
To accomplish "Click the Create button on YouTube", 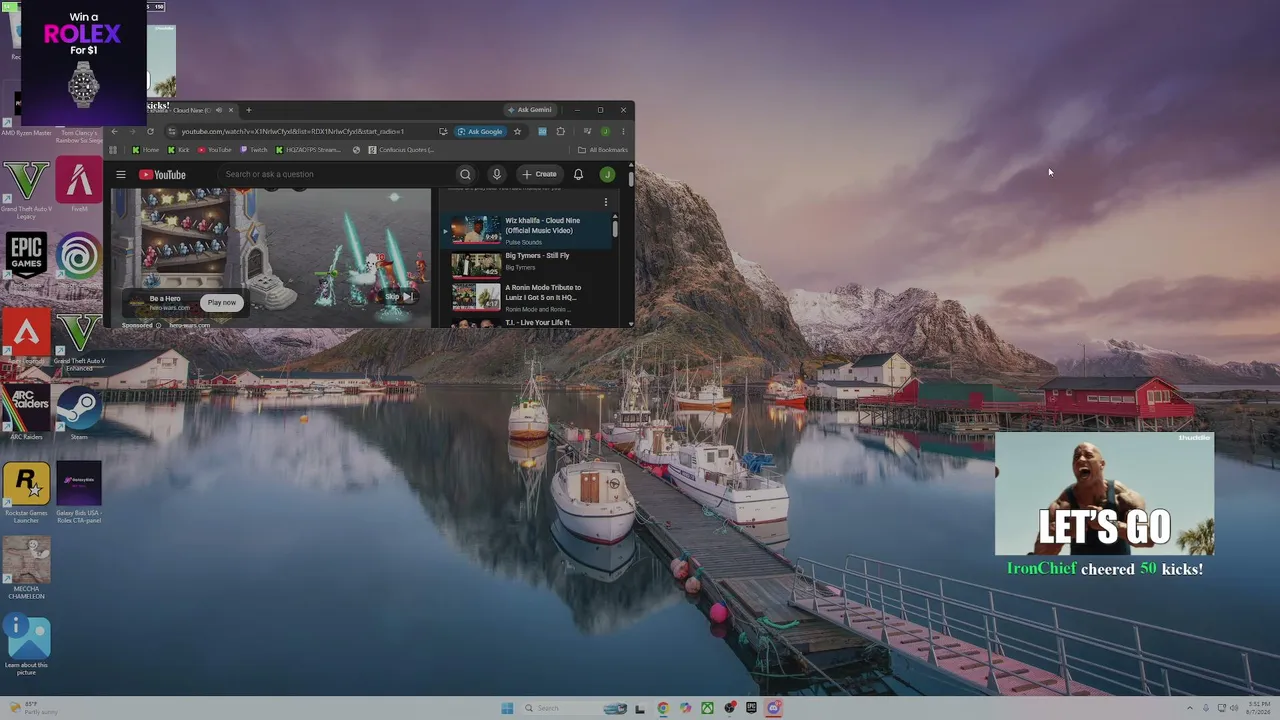I will click(x=539, y=174).
